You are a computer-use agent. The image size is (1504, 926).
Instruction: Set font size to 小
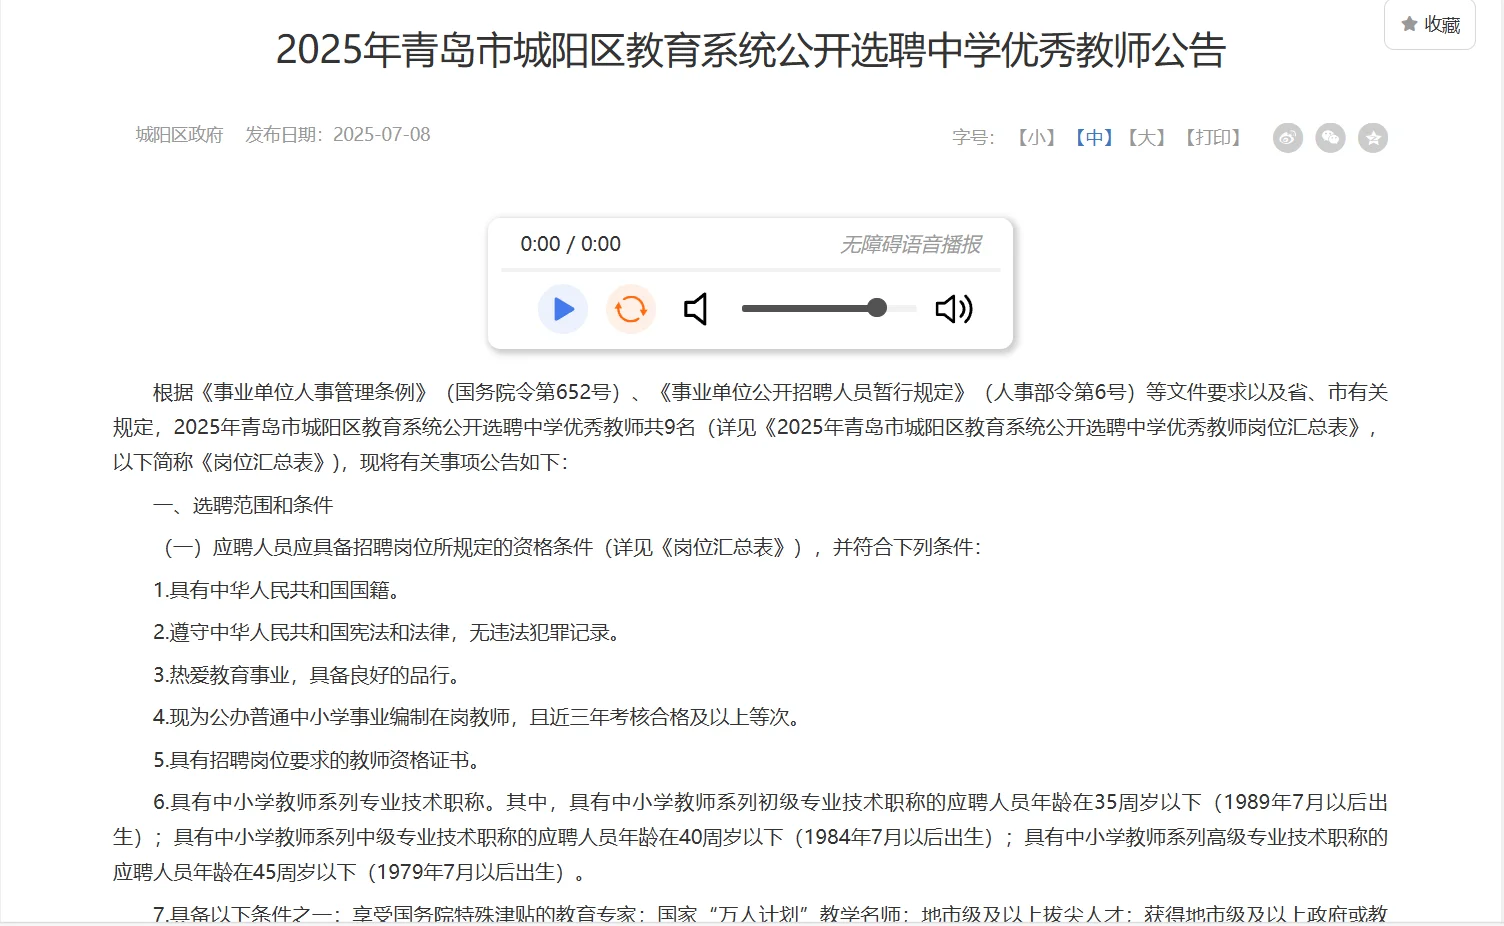[x=1036, y=138]
